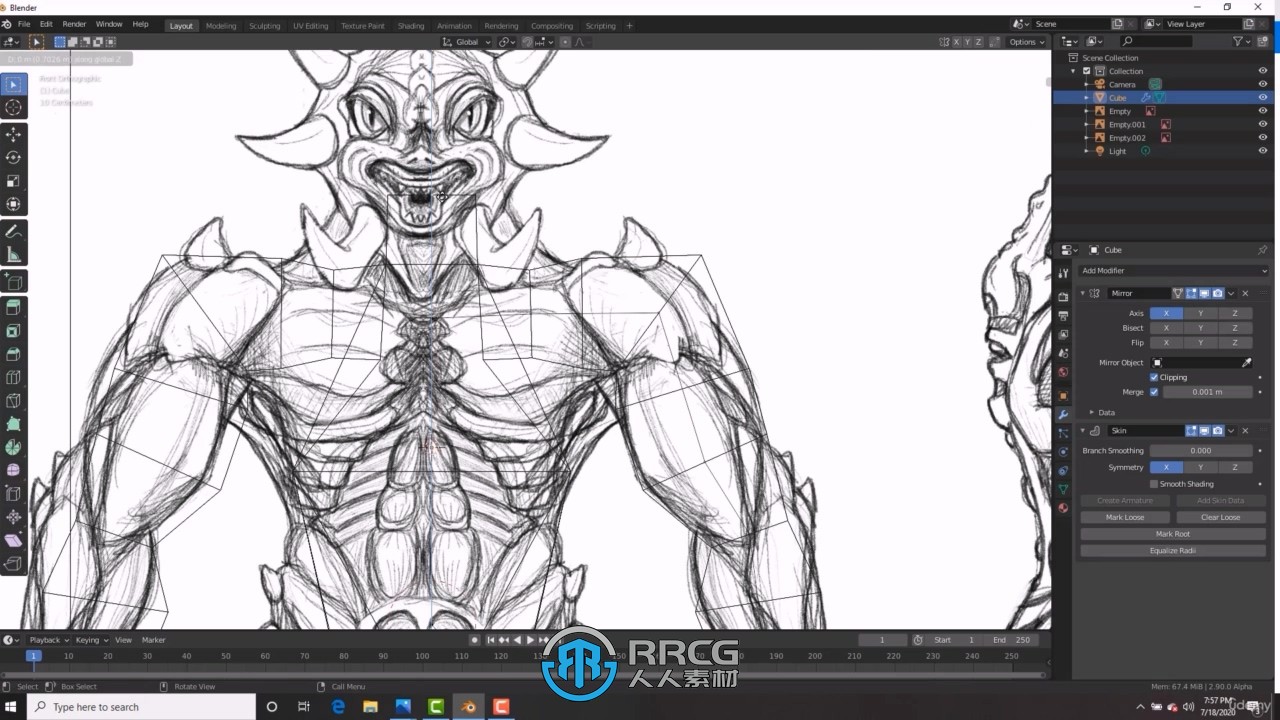The height and width of the screenshot is (720, 1280).
Task: Select the Poly Build tool
Action: pos(13,424)
